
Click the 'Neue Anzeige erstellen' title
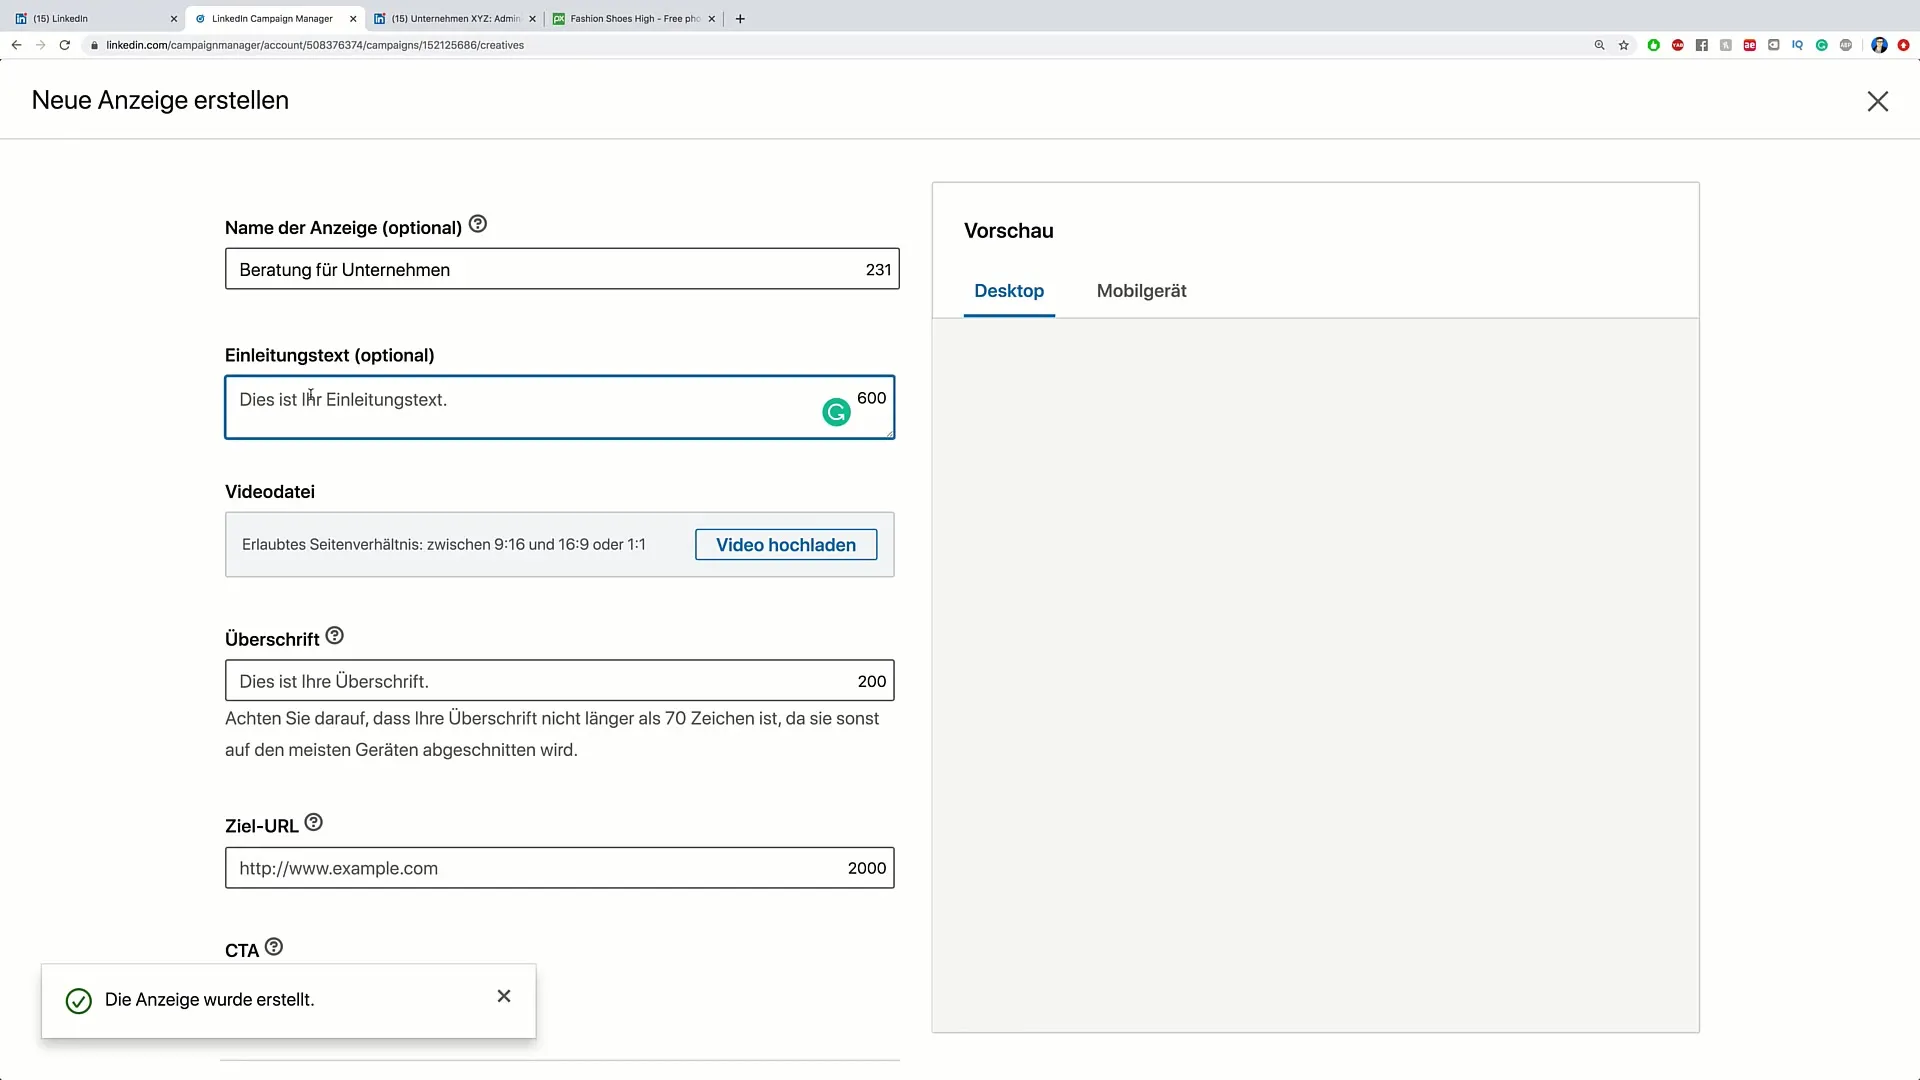click(x=160, y=100)
